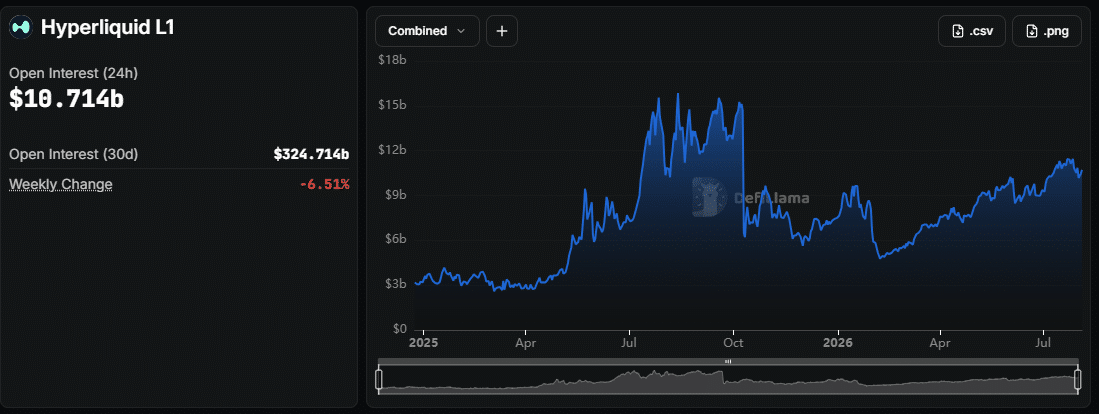
Task: Click the $10.714b open interest value
Action: tap(67, 99)
